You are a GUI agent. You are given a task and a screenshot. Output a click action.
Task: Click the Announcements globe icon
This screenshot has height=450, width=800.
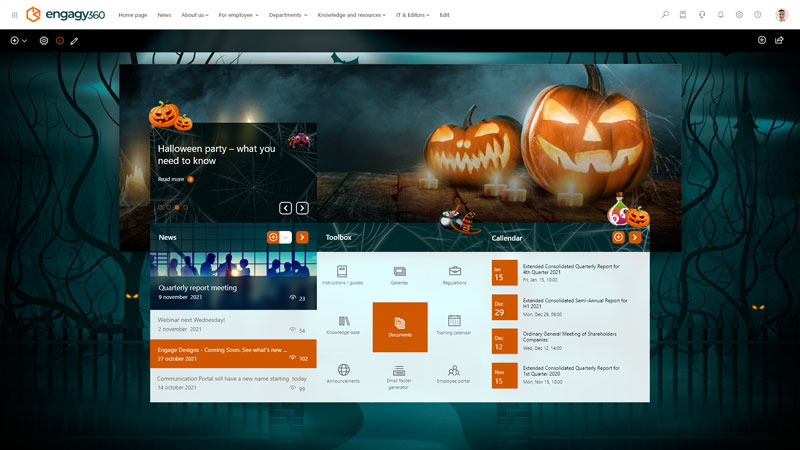click(x=343, y=373)
